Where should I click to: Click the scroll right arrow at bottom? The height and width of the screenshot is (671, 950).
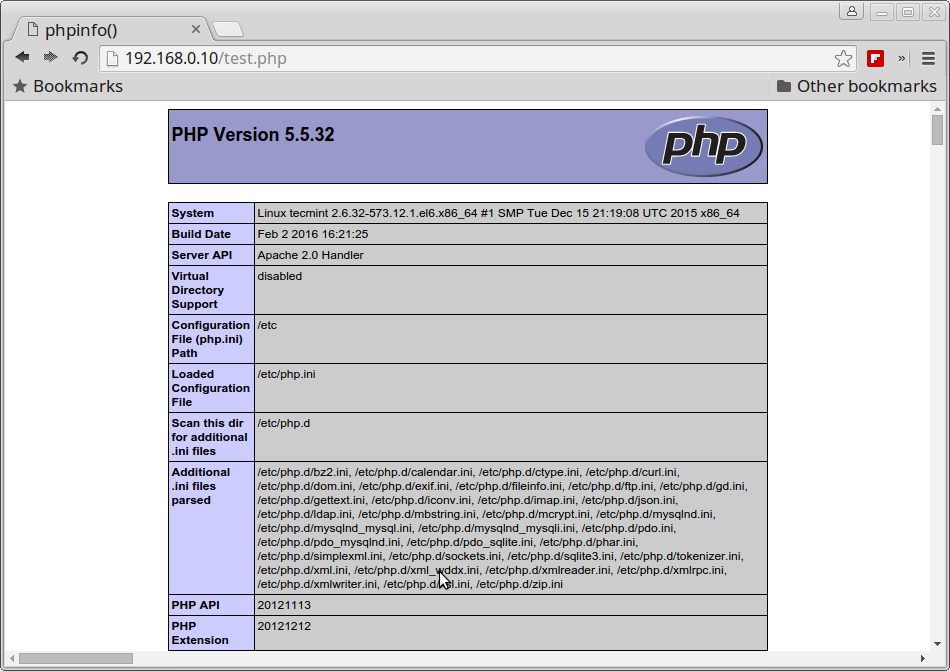[x=922, y=658]
